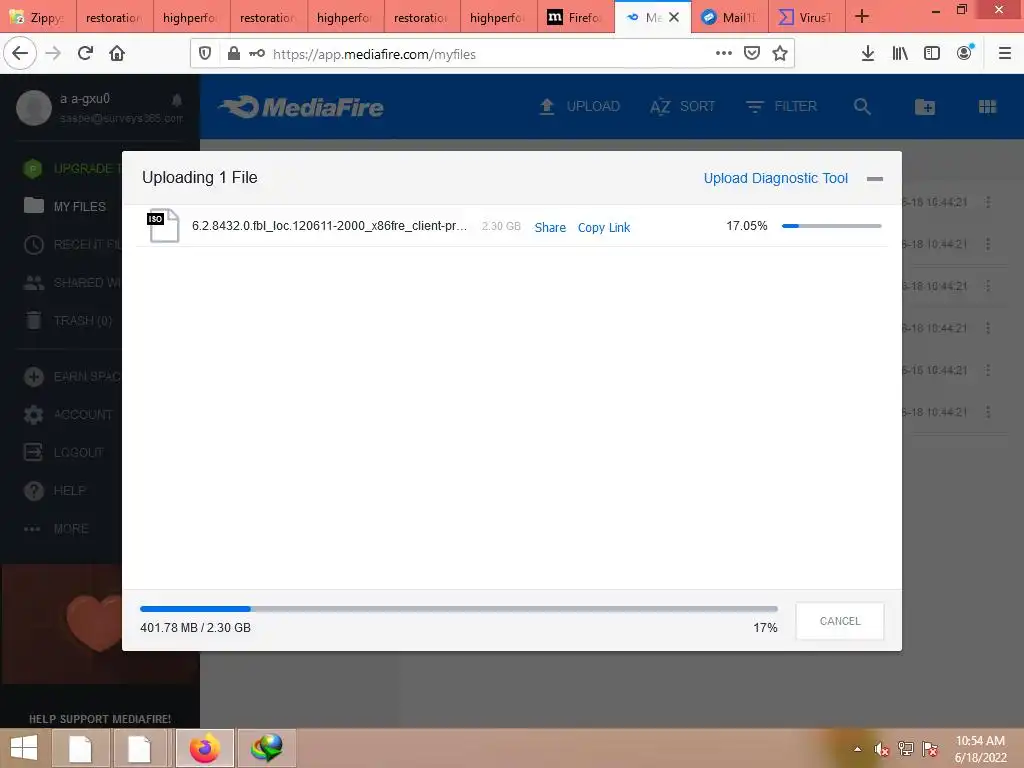Open the SORT option
Image resolution: width=1024 pixels, height=768 pixels.
click(682, 106)
